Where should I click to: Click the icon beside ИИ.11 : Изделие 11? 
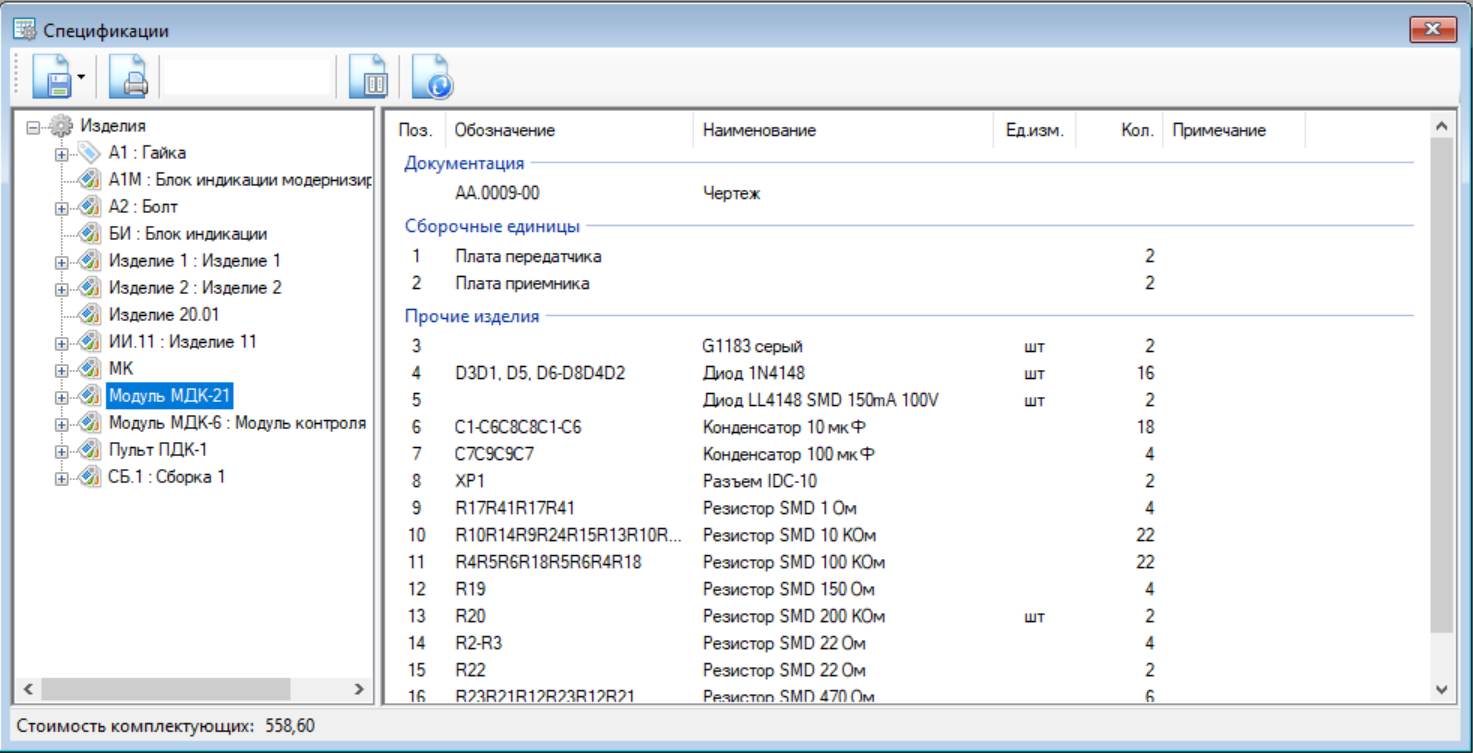[x=89, y=342]
